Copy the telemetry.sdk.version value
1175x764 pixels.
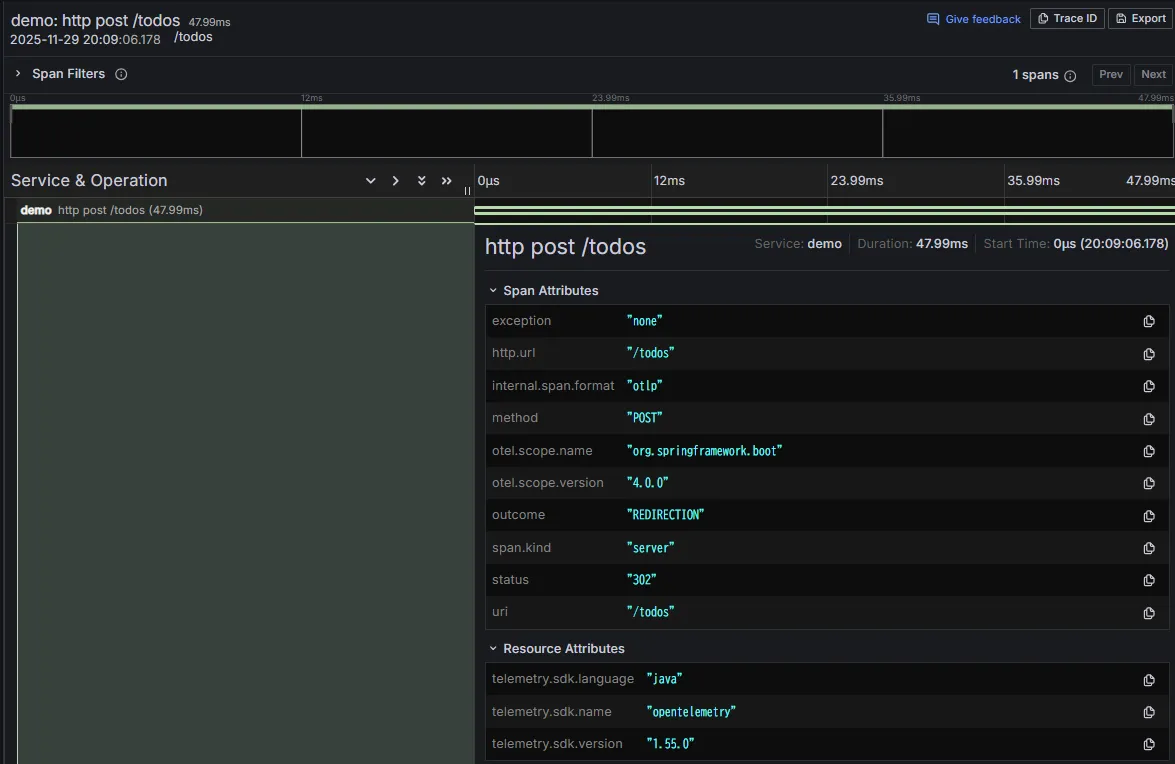pos(1149,744)
